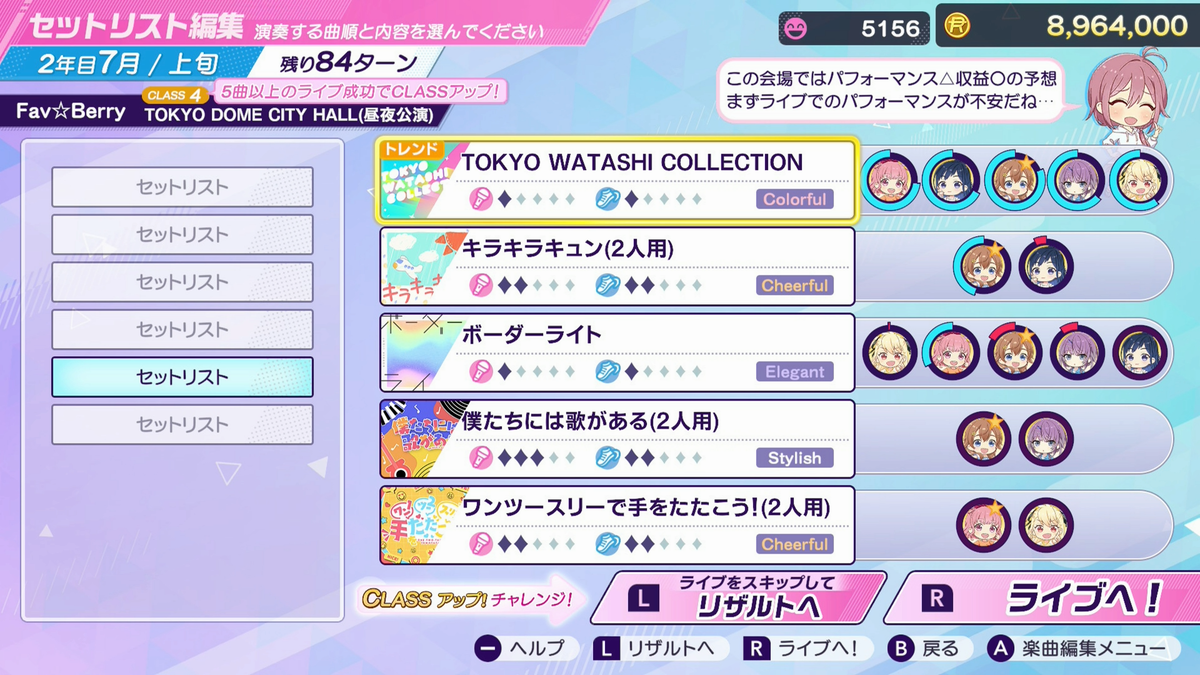Open 楽曲編集メニュー from bottom bar

[1077, 648]
